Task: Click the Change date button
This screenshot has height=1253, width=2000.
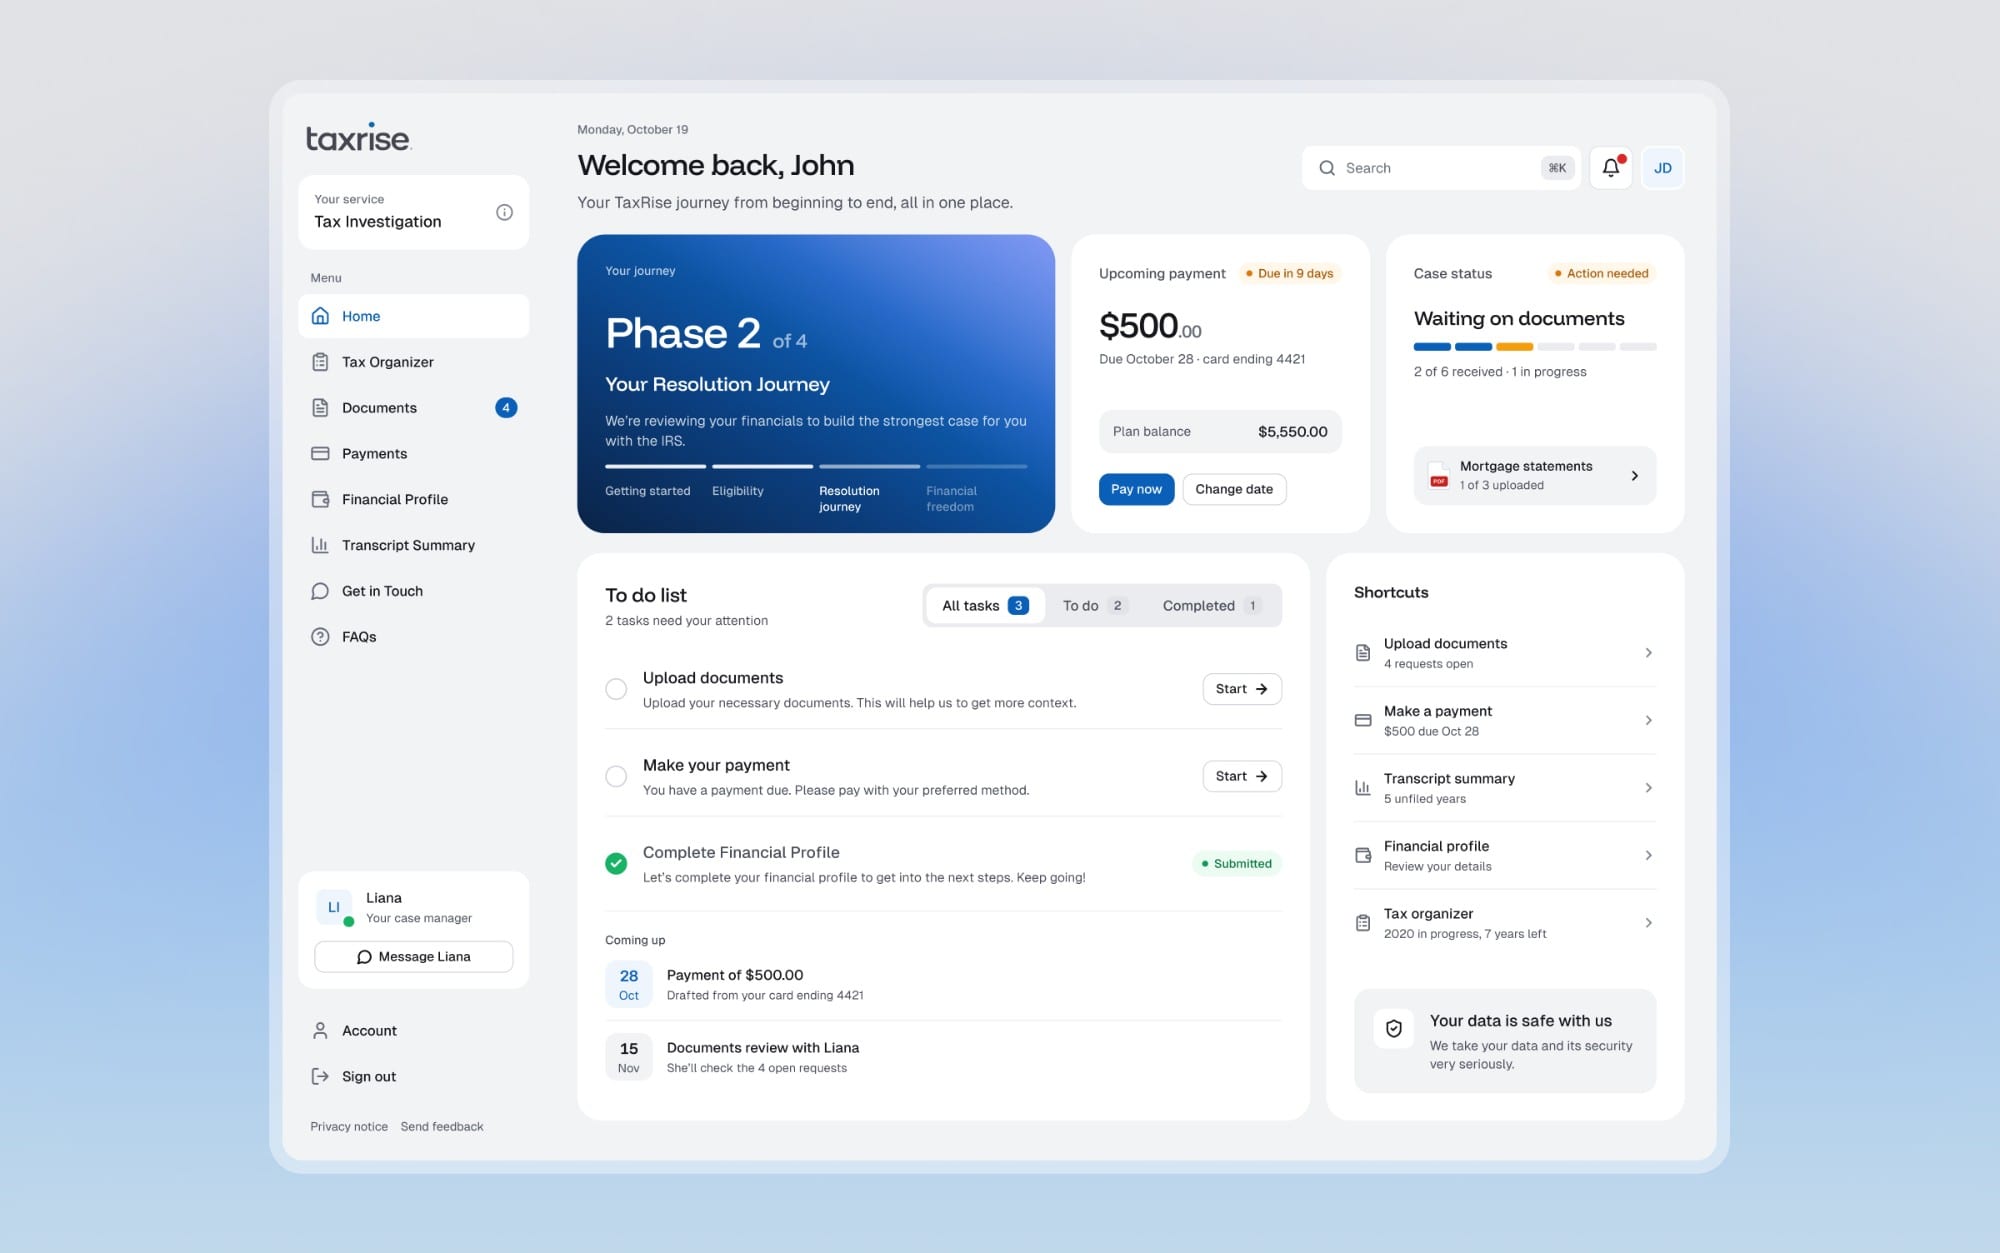Action: (1234, 489)
